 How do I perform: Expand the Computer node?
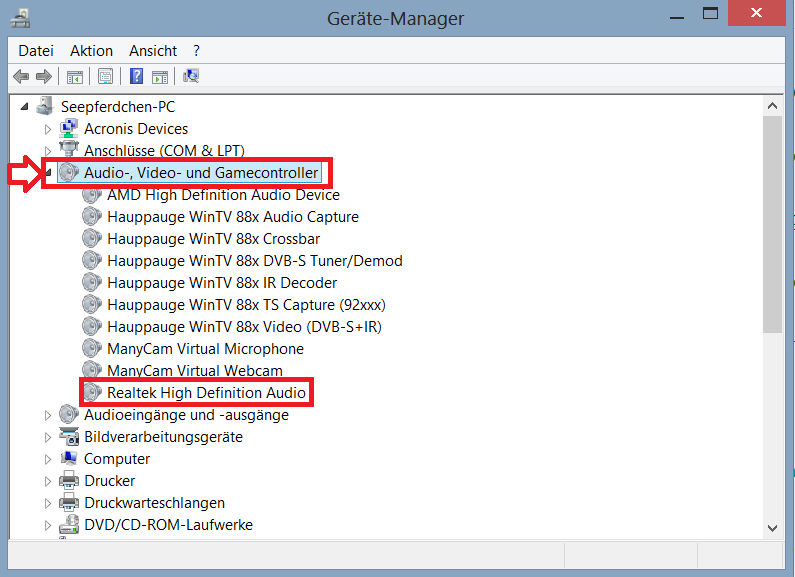tap(48, 459)
